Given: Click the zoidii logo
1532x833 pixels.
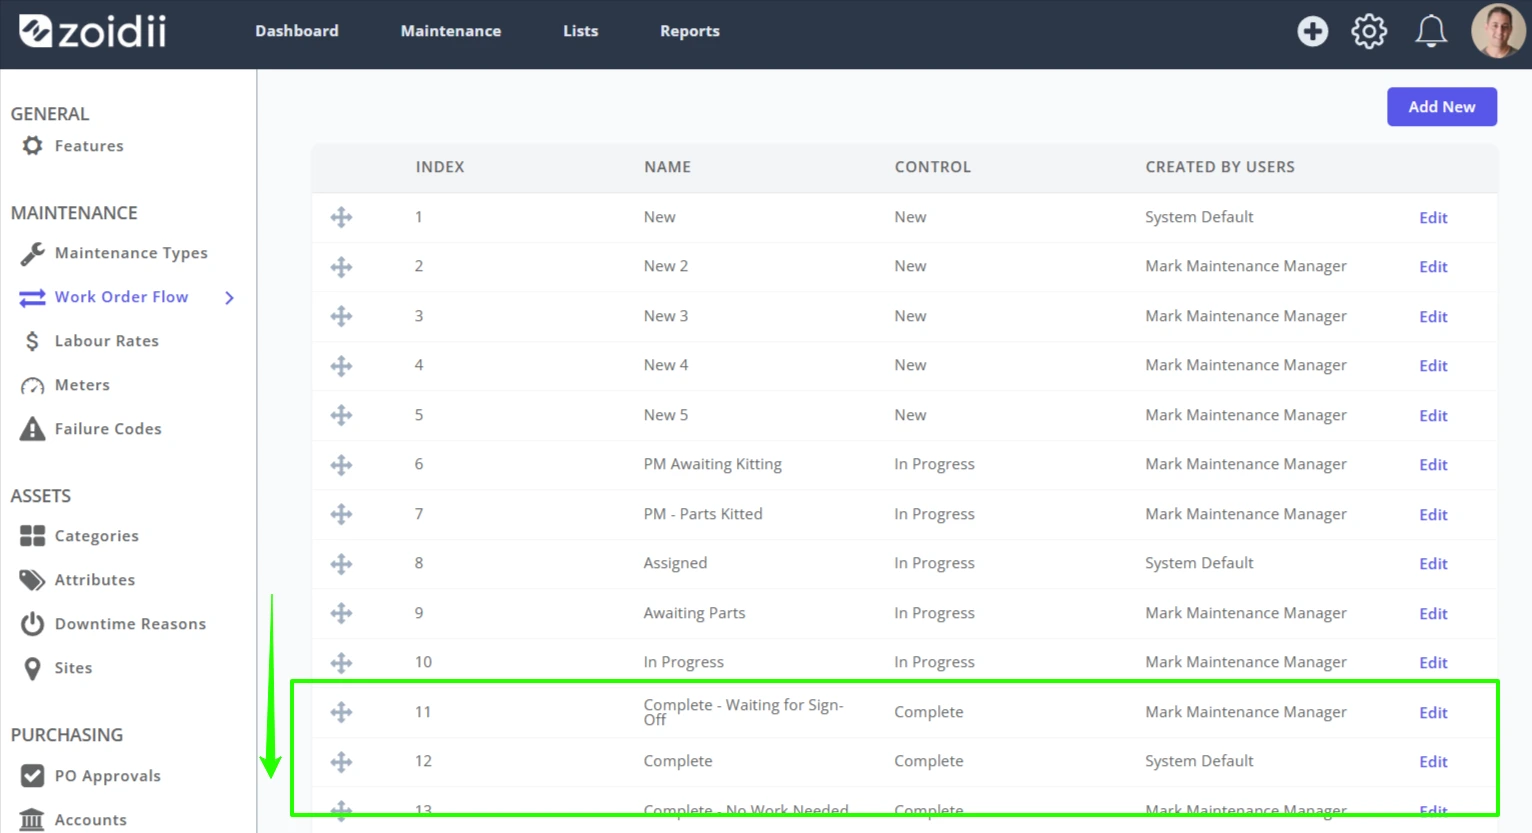Looking at the screenshot, I should tap(93, 31).
